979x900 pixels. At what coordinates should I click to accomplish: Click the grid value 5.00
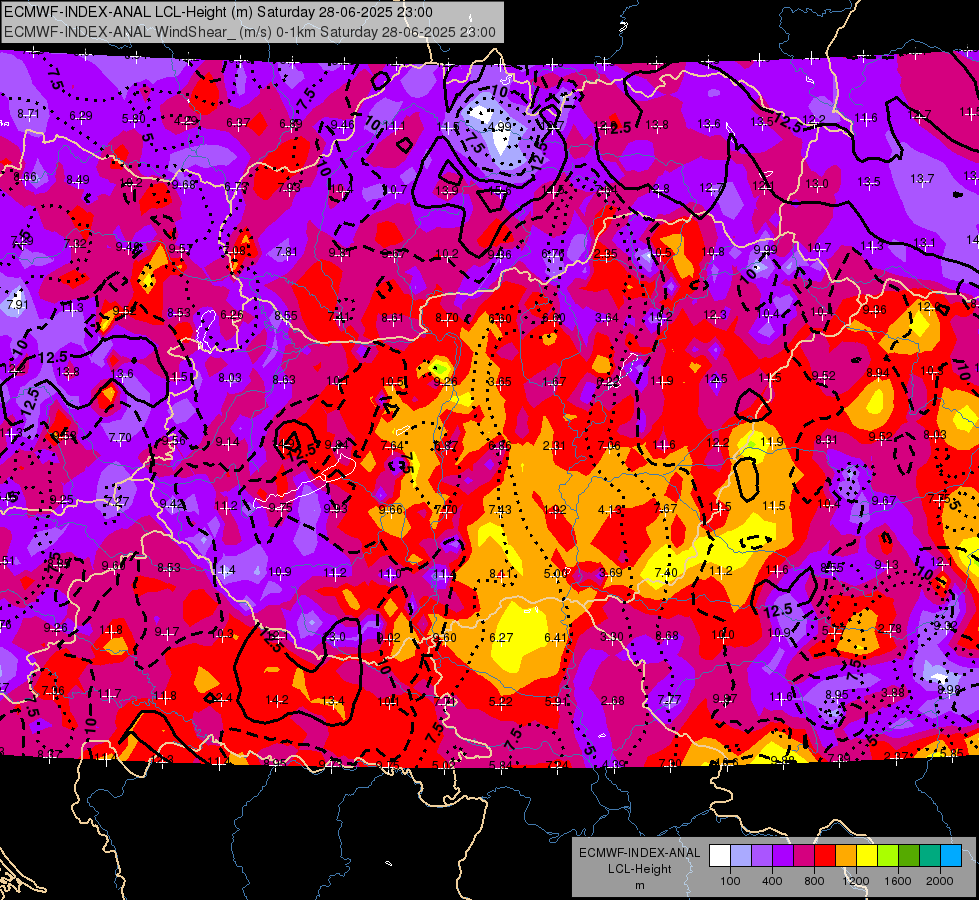[555, 573]
